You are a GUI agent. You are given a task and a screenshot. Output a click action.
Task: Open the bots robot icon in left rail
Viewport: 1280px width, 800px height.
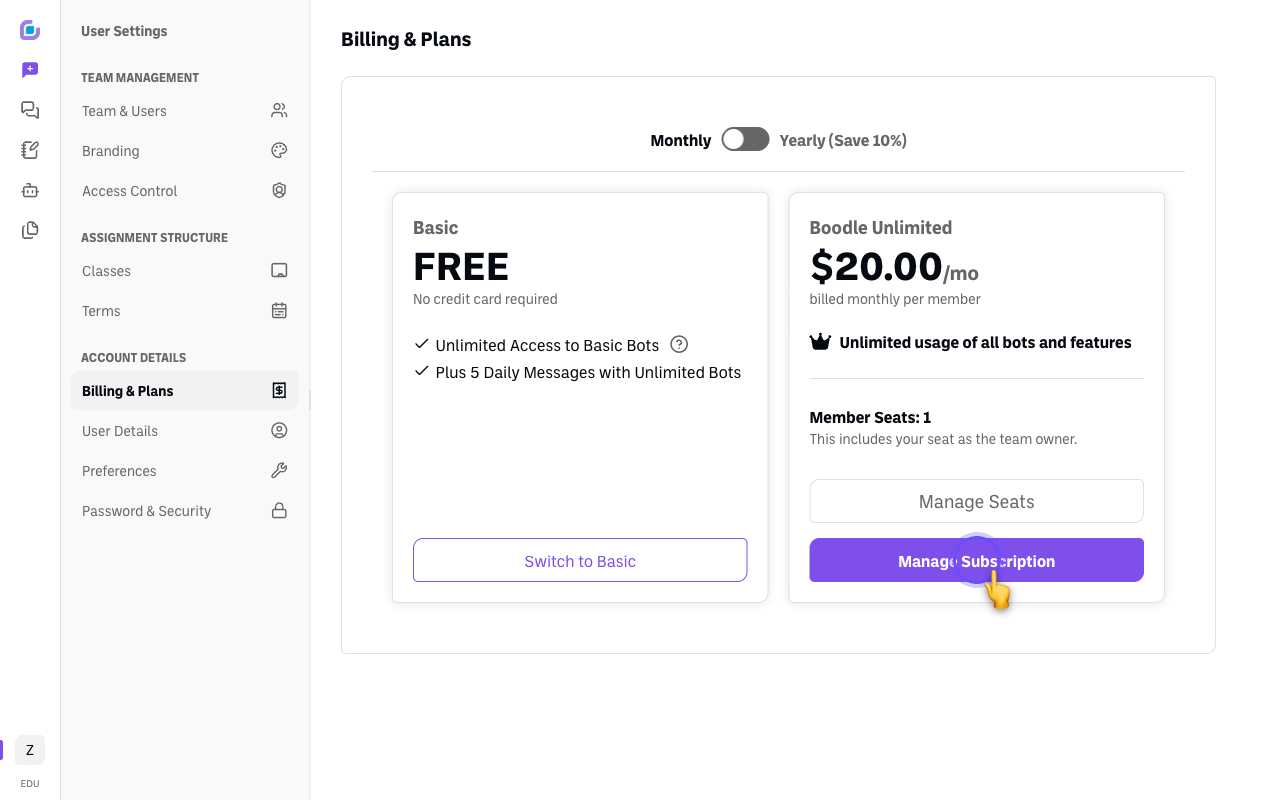point(30,190)
